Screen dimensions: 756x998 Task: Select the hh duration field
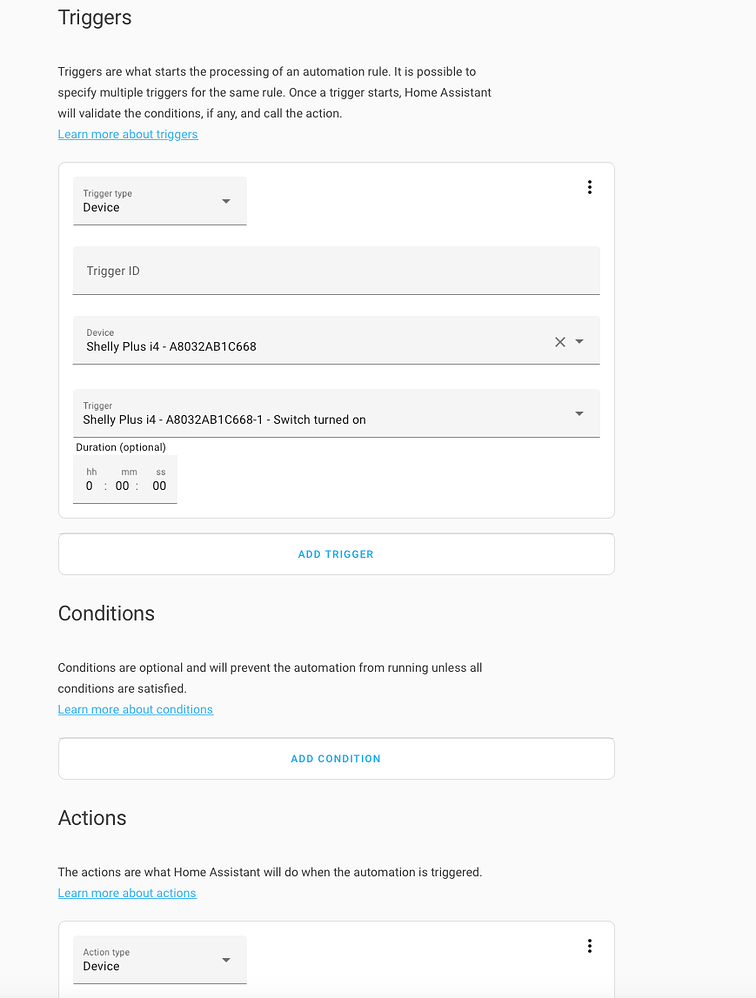[89, 485]
